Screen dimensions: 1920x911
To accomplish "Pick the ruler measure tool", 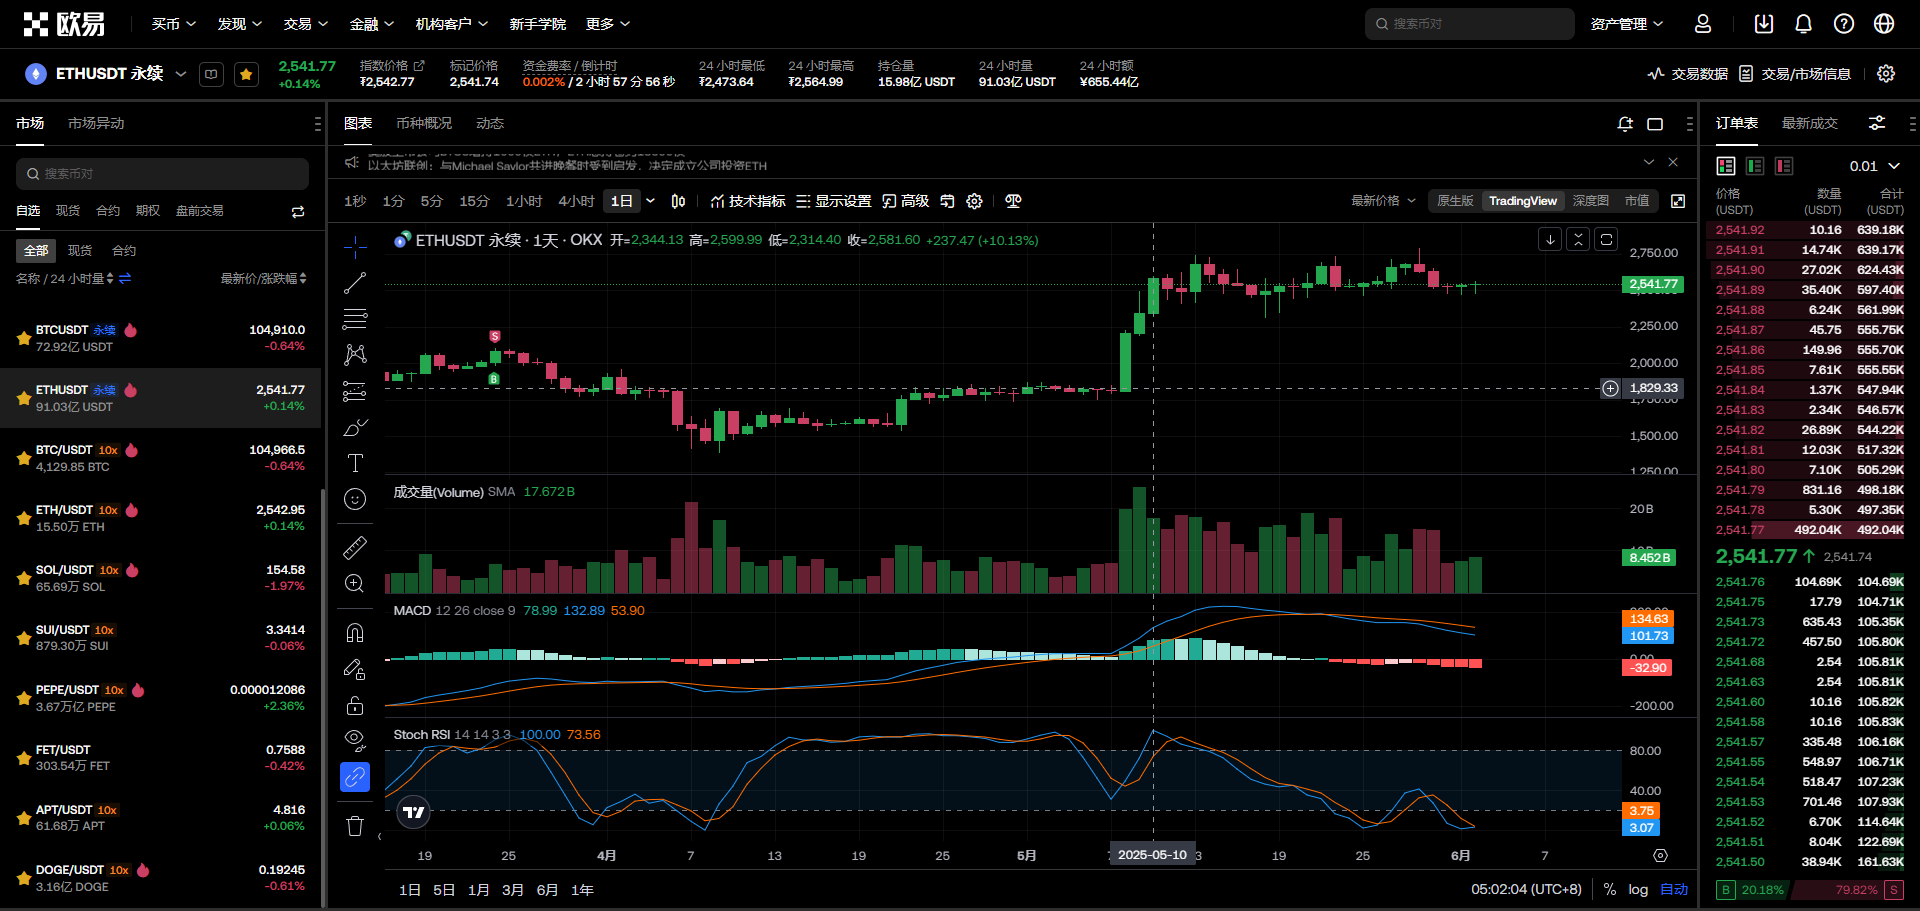I will [x=355, y=548].
